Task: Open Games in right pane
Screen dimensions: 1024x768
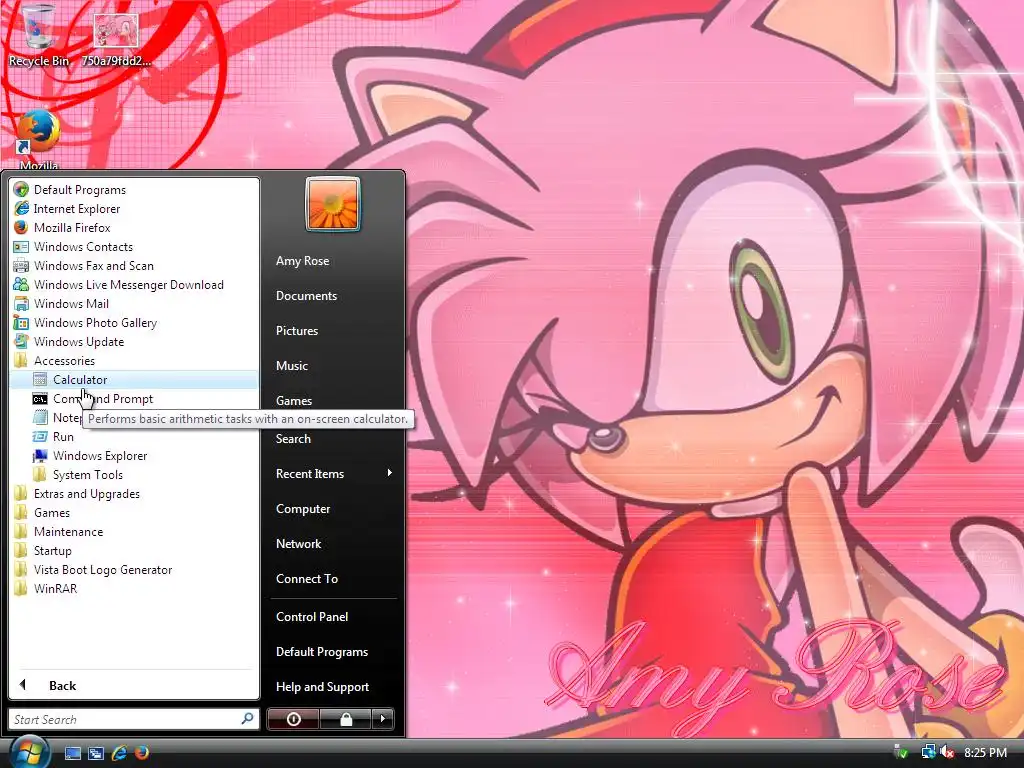Action: [294, 400]
